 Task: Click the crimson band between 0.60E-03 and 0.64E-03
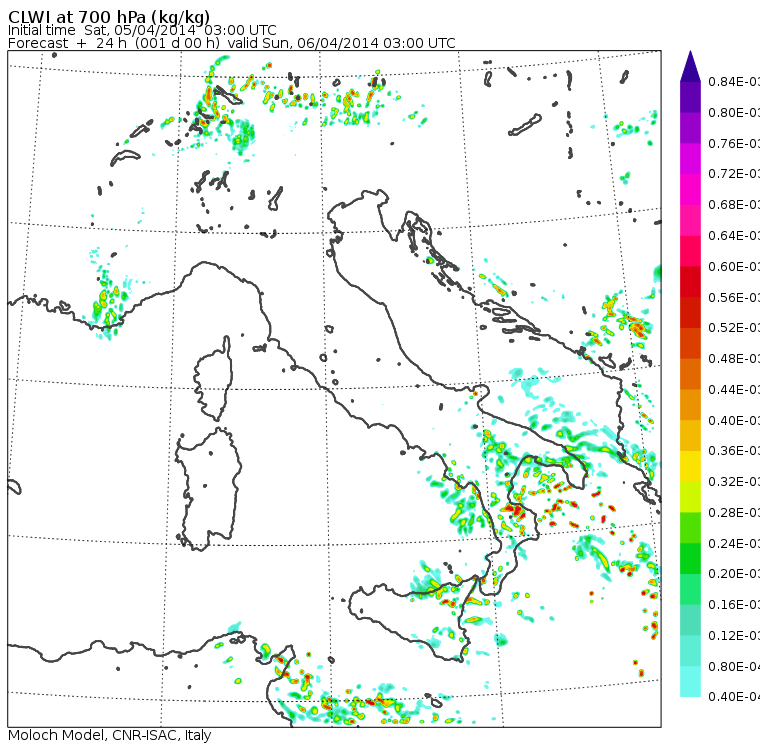coord(690,251)
